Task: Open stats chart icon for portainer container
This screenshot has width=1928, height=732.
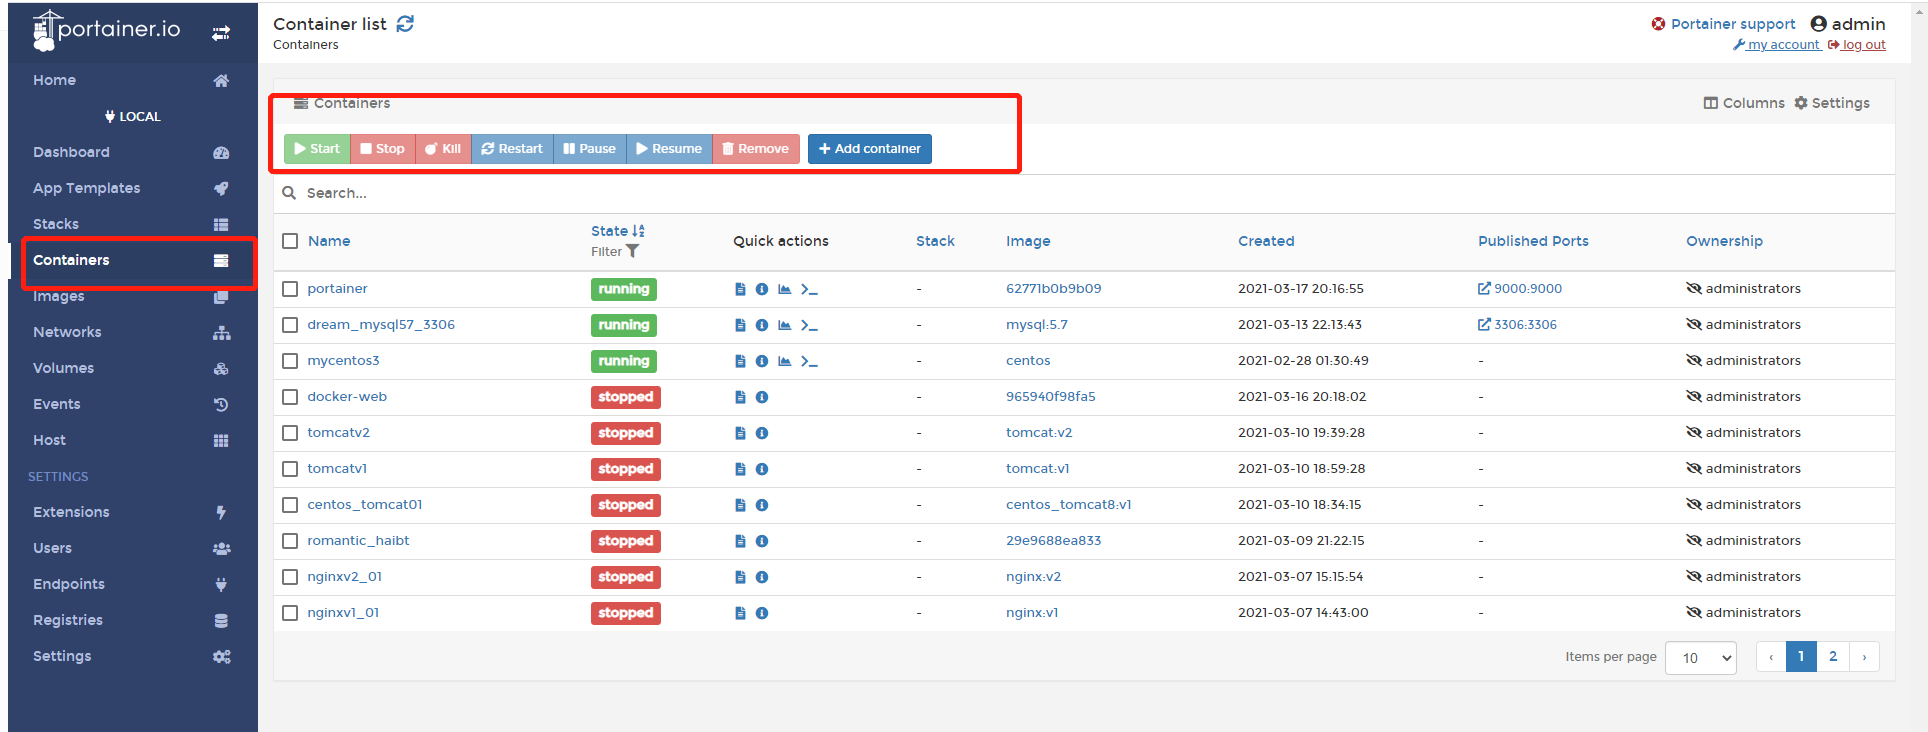Action: [785, 289]
